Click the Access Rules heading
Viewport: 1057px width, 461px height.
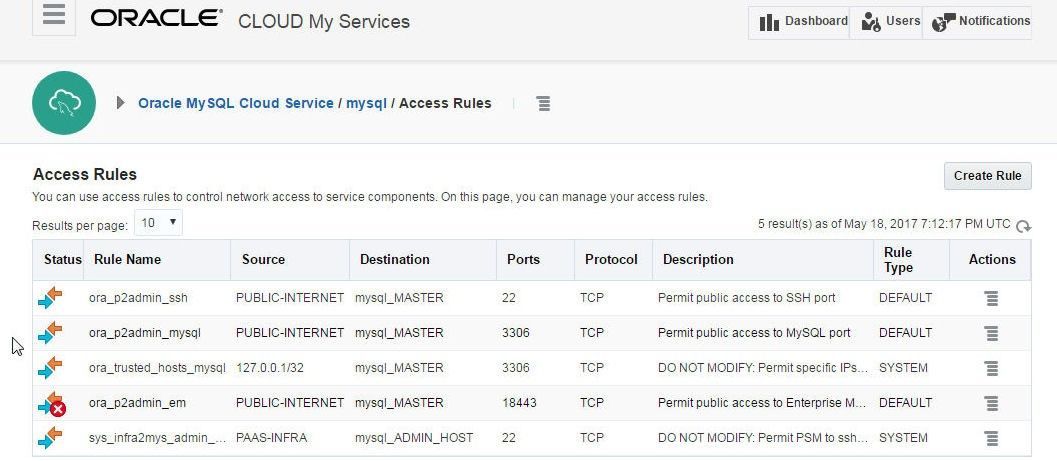tap(85, 175)
